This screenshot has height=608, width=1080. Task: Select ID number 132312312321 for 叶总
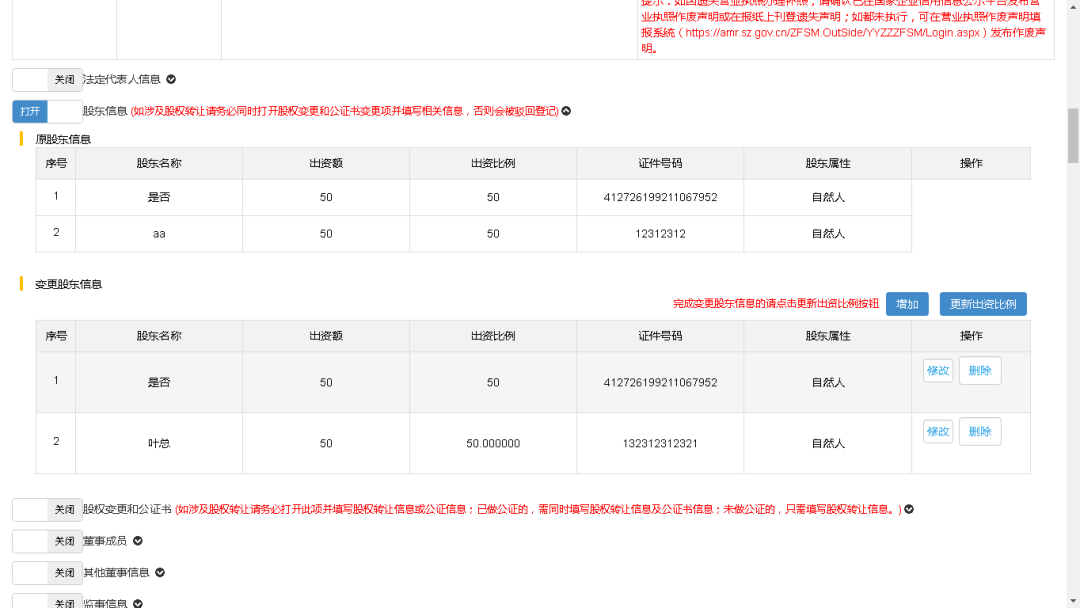pyautogui.click(x=660, y=443)
